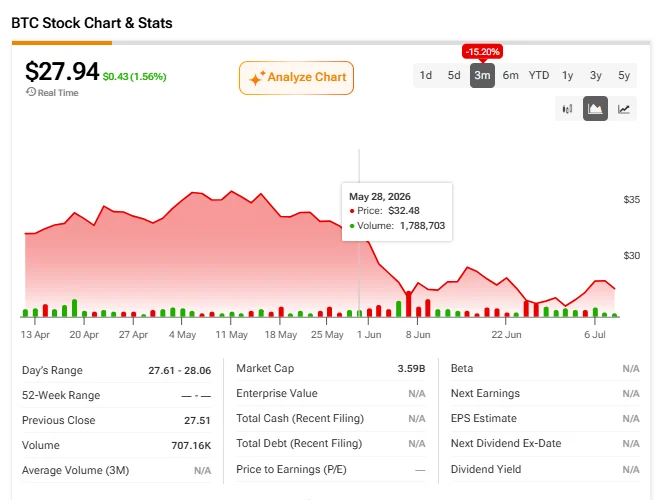Screen dimensions: 672x500
Task: Click the 20 Apr date label
Action: [84, 335]
